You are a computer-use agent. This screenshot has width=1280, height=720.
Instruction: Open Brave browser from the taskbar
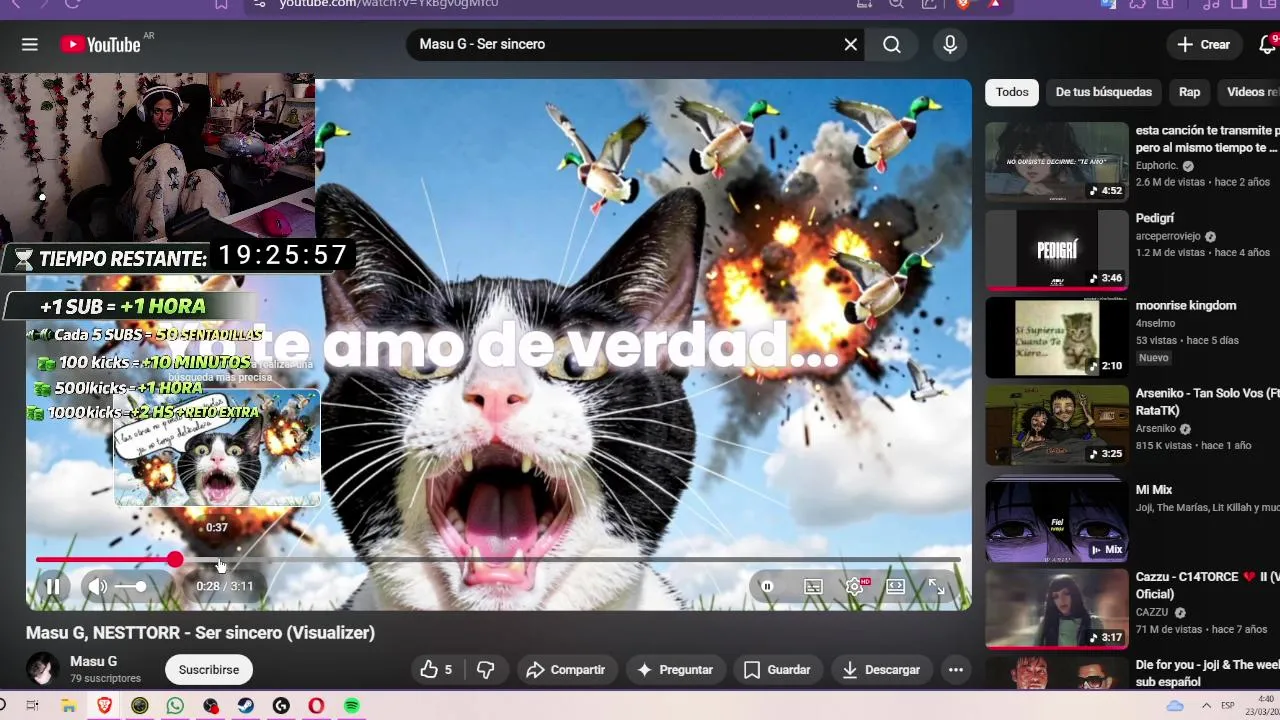click(x=104, y=706)
